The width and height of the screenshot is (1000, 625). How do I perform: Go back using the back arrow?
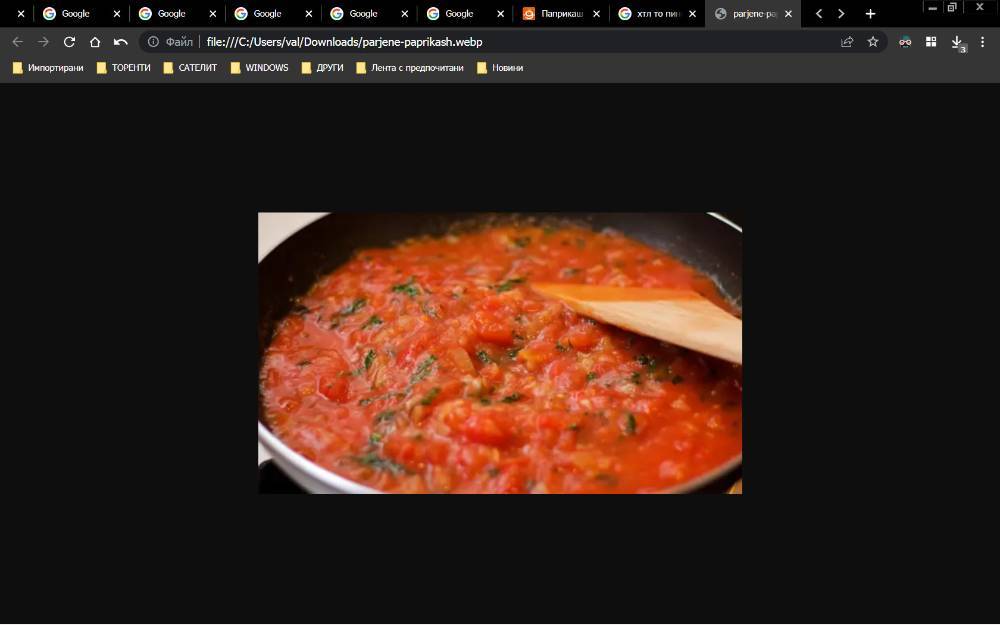[18, 42]
